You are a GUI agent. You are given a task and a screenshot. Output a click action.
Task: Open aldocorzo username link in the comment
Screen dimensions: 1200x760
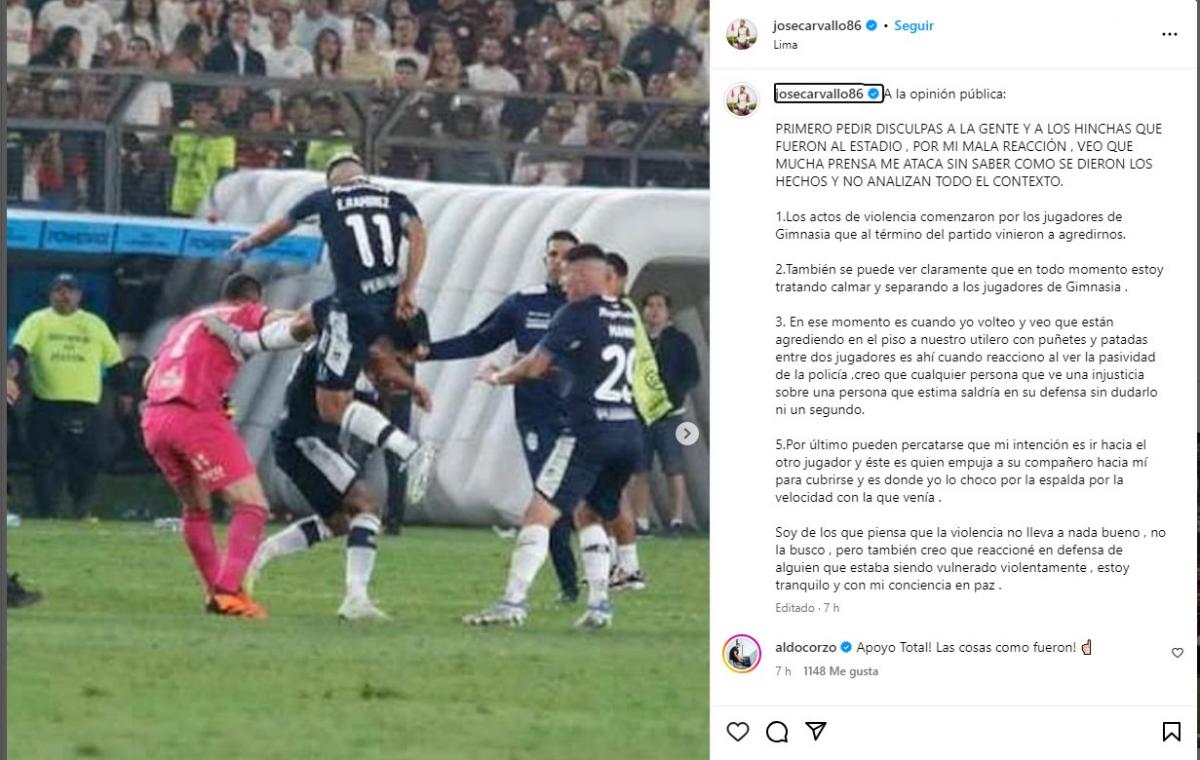click(805, 647)
